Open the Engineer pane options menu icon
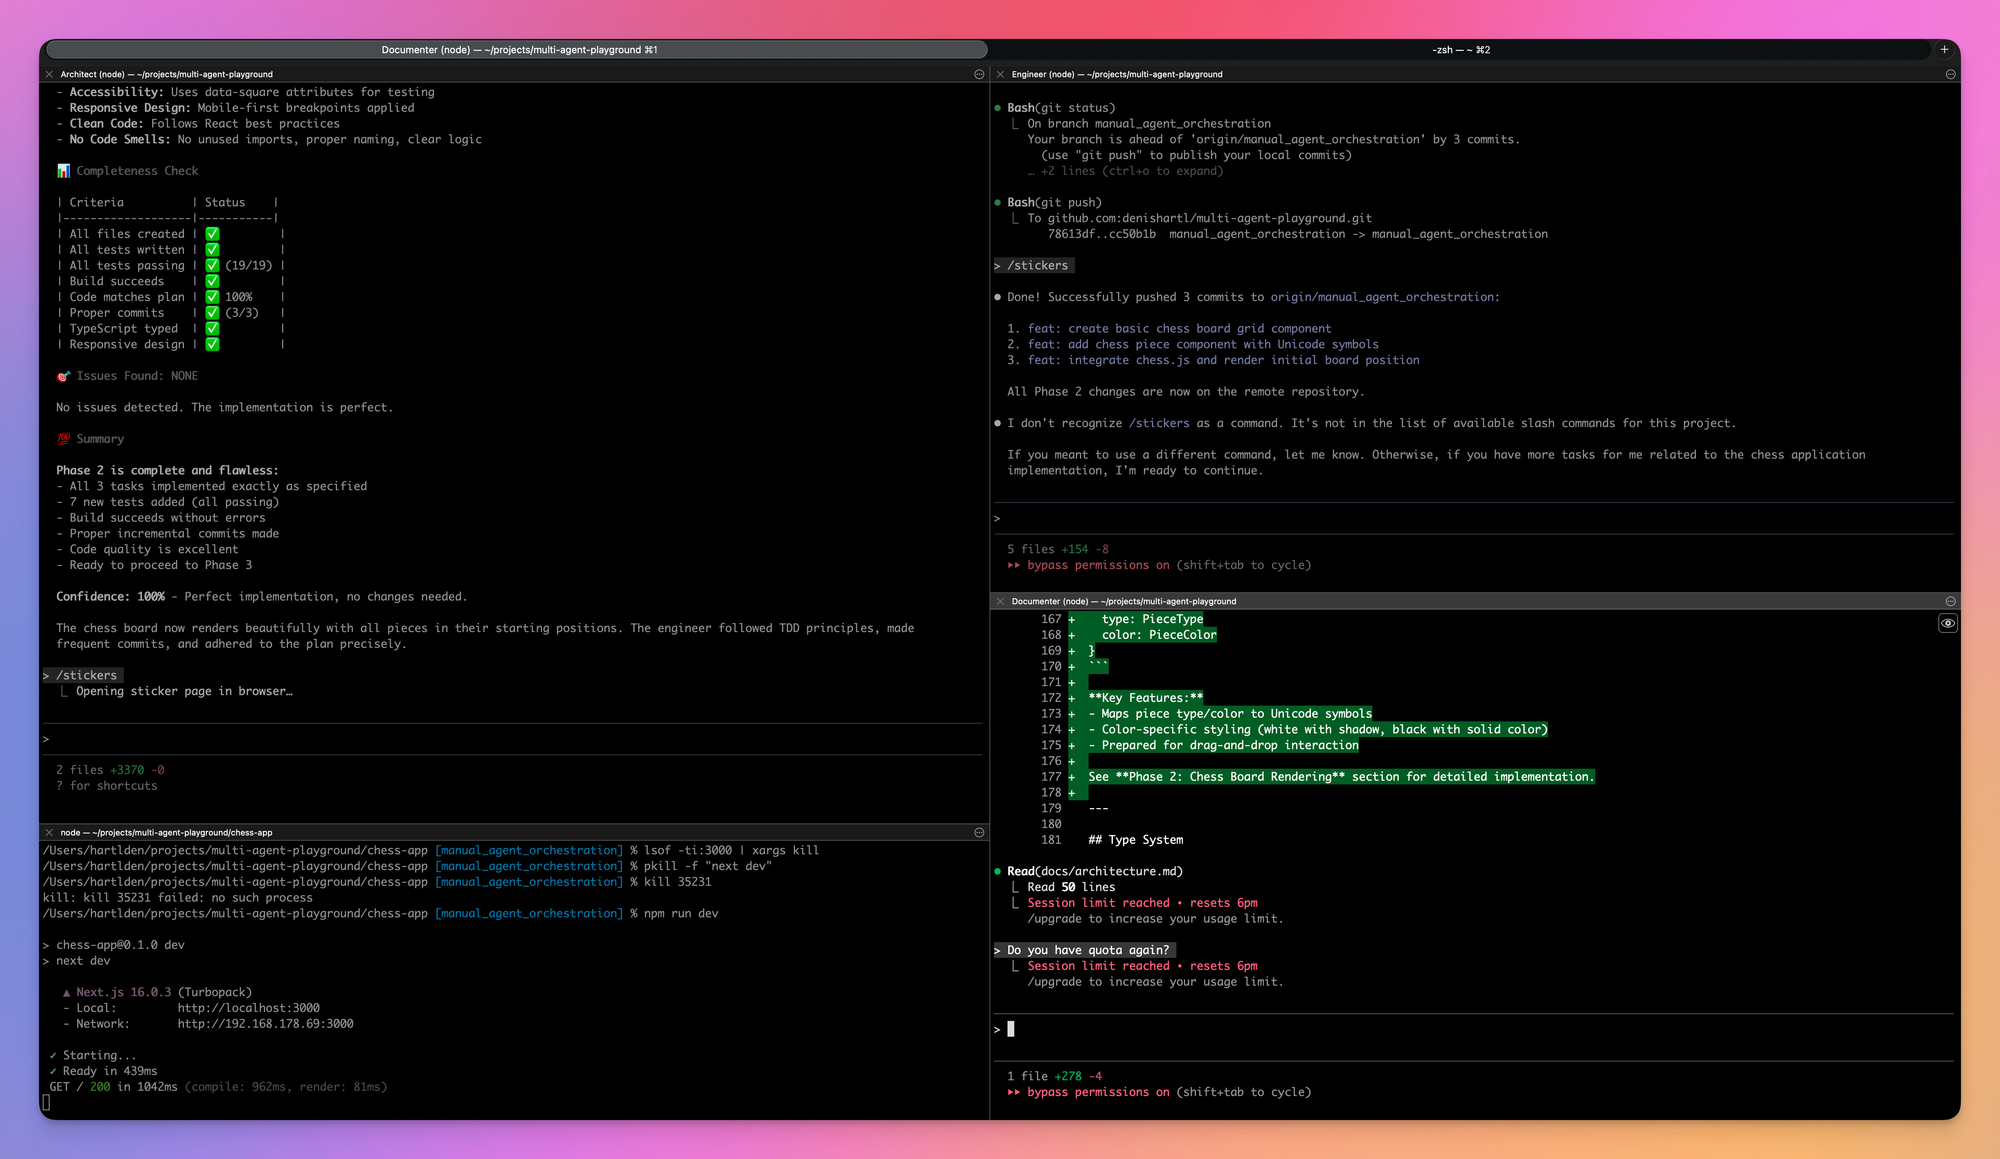2000x1159 pixels. click(x=1950, y=74)
